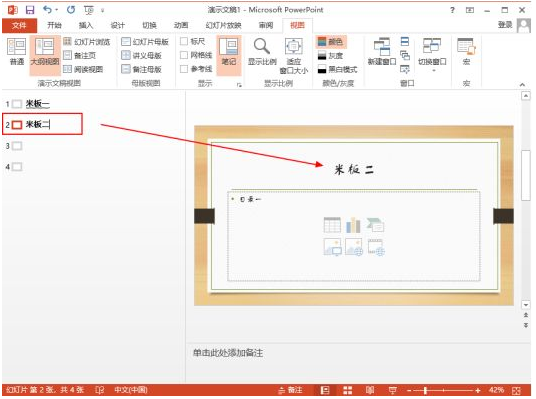This screenshot has height=399, width=536.
Task: Open ribbon display options button
Action: pos(470,10)
